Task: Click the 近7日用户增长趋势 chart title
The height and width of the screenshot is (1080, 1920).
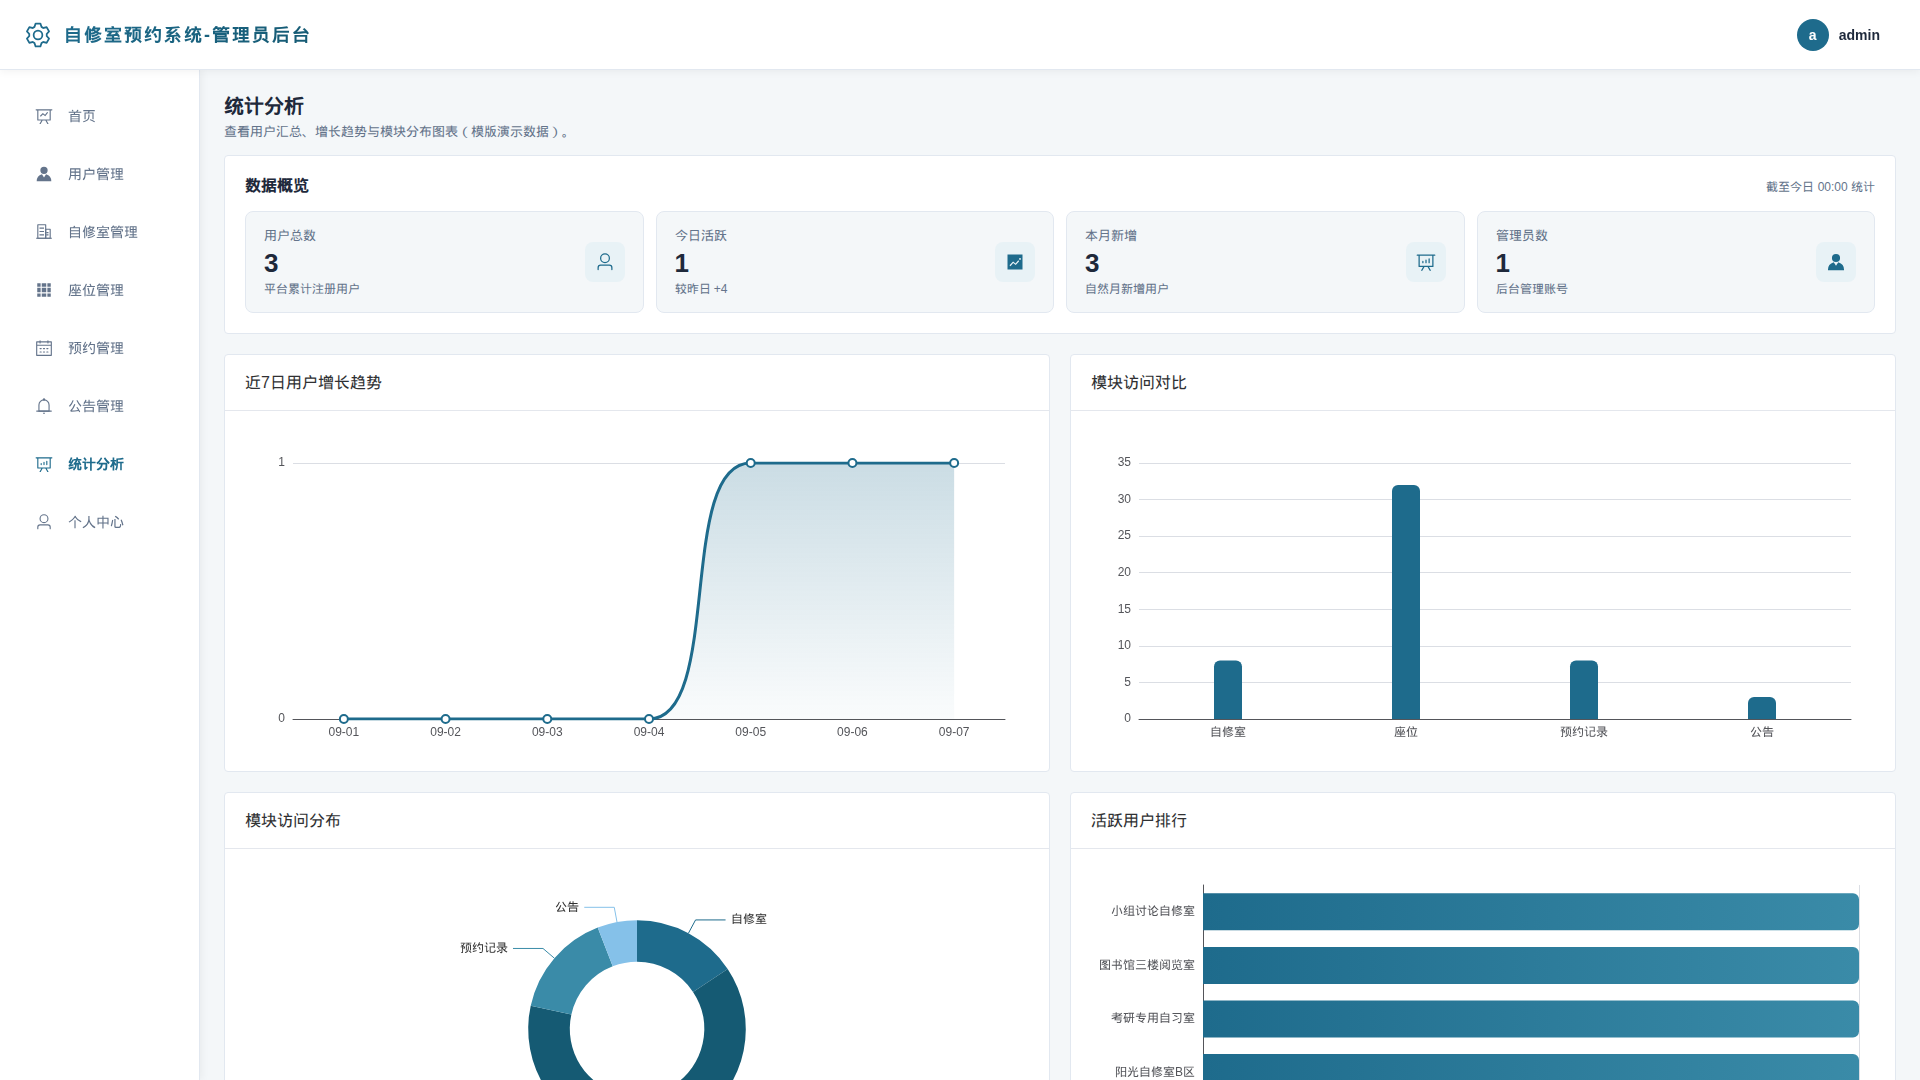Action: point(313,383)
